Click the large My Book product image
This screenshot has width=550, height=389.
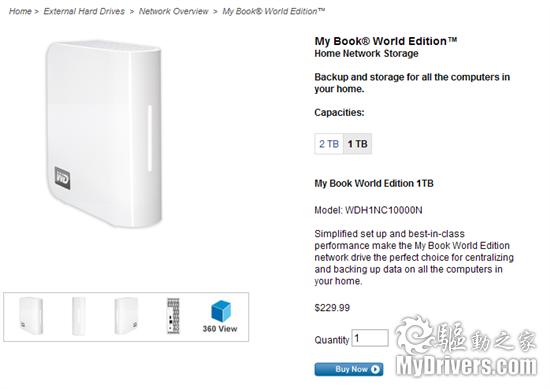[104, 134]
